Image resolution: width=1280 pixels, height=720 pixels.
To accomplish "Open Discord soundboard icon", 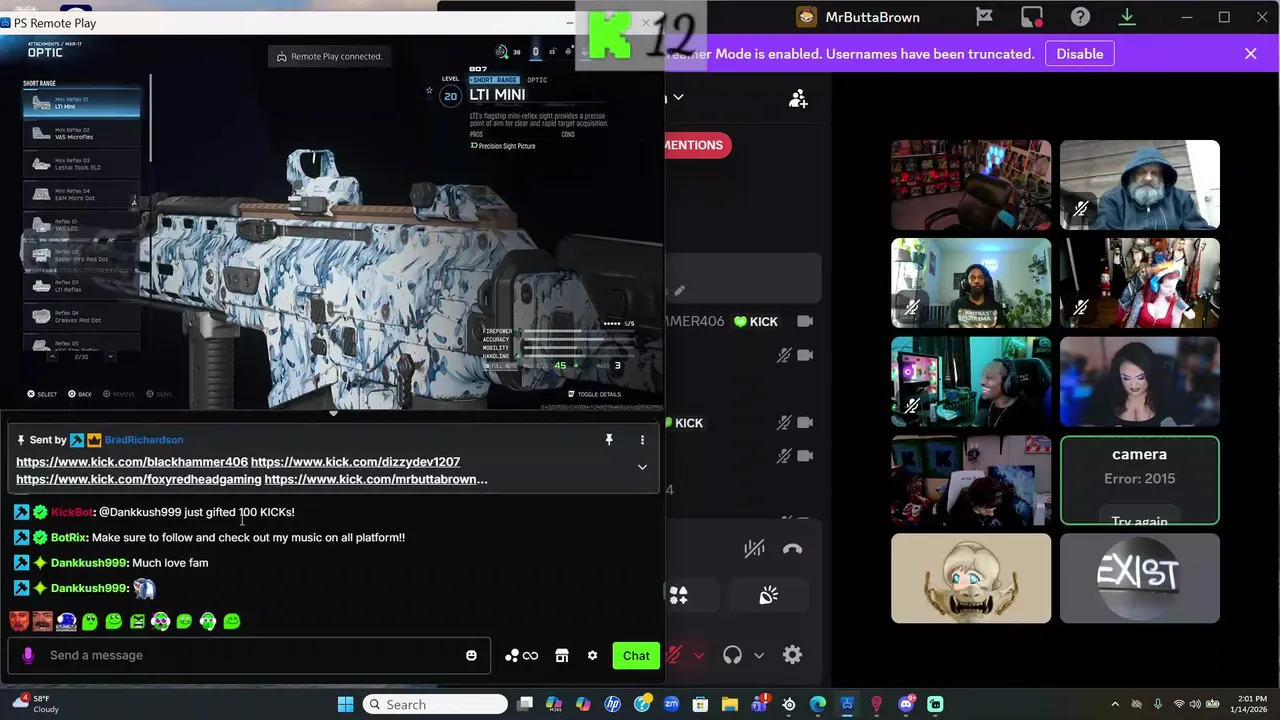I will 768,595.
